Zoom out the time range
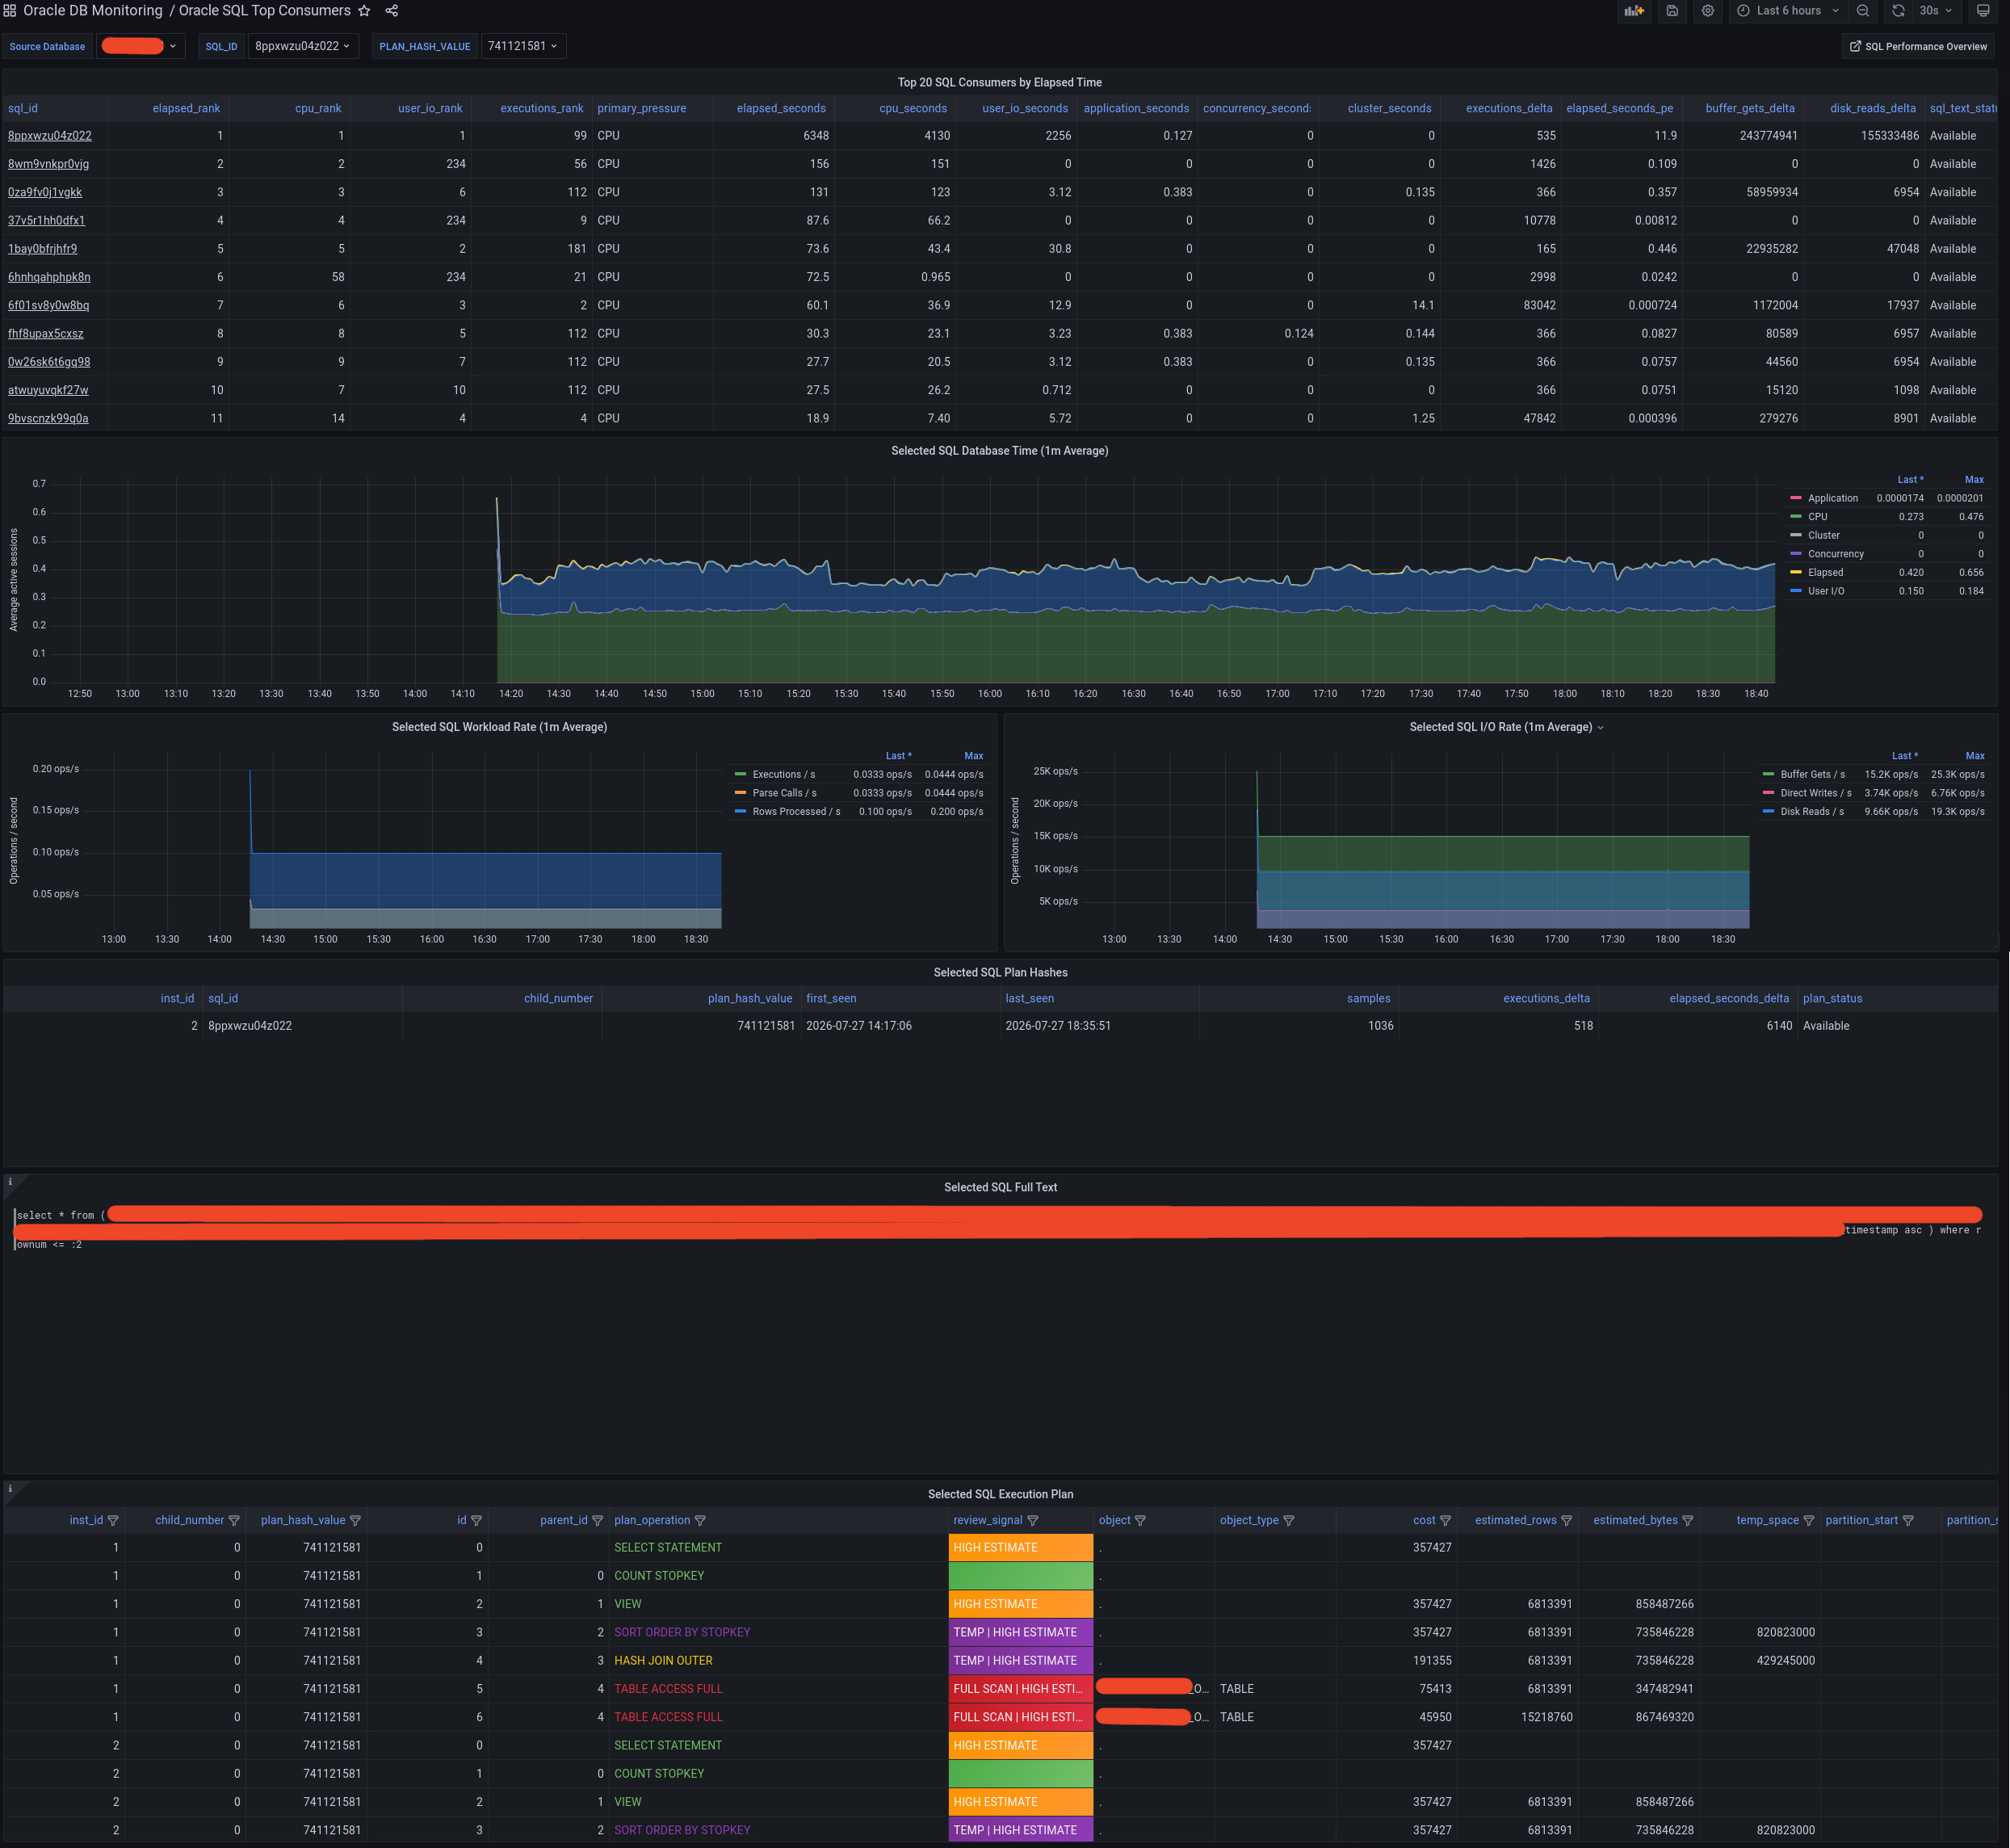The width and height of the screenshot is (2010, 1848). 1863,11
